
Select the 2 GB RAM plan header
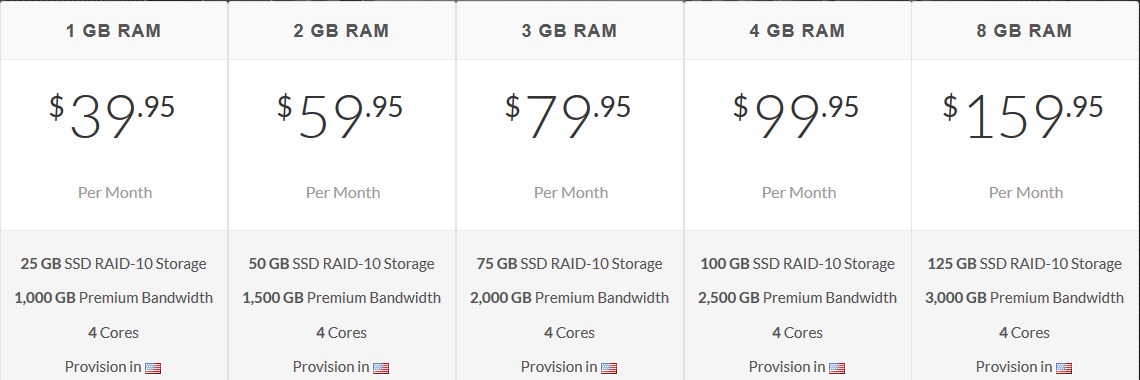click(342, 31)
